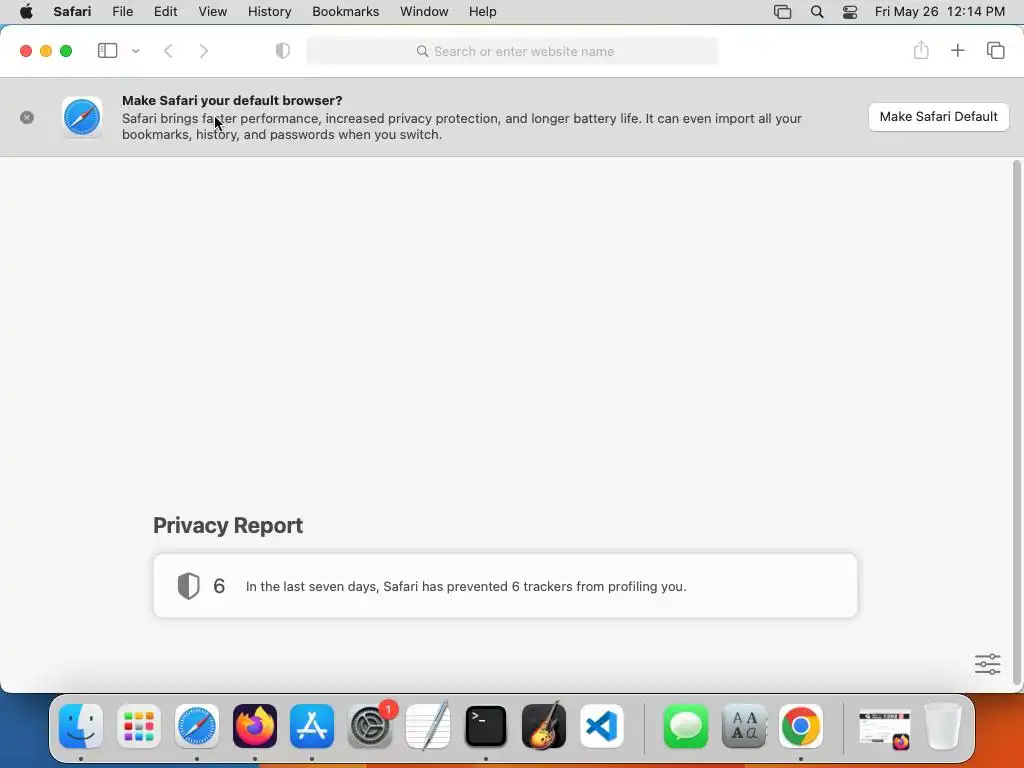Open the Privacy Report tracker summary card
This screenshot has width=1024, height=768.
(x=505, y=586)
